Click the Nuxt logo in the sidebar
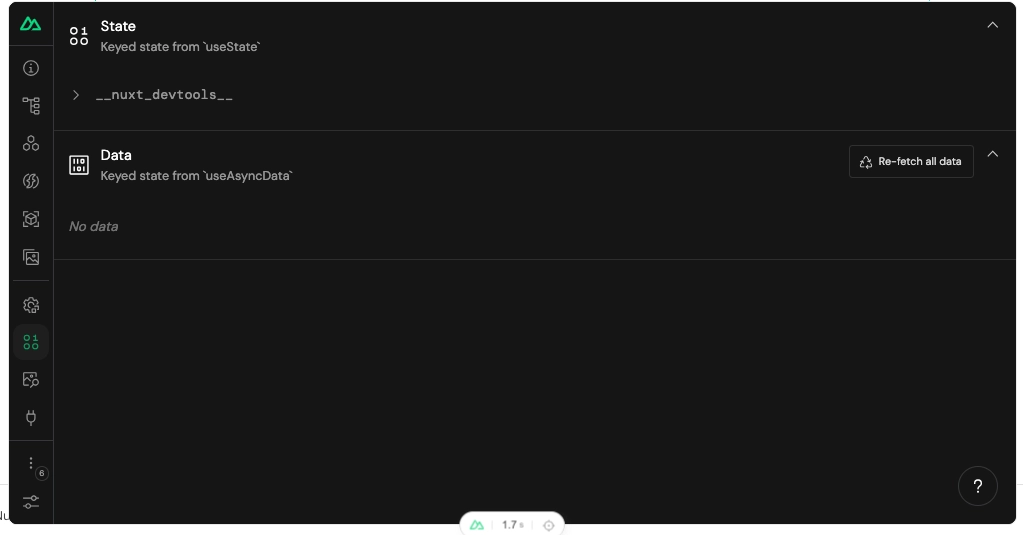 pos(31,24)
